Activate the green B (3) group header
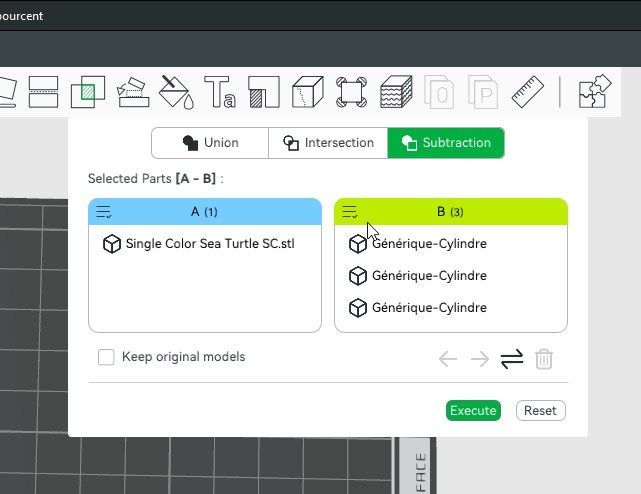This screenshot has height=494, width=641. (x=451, y=212)
